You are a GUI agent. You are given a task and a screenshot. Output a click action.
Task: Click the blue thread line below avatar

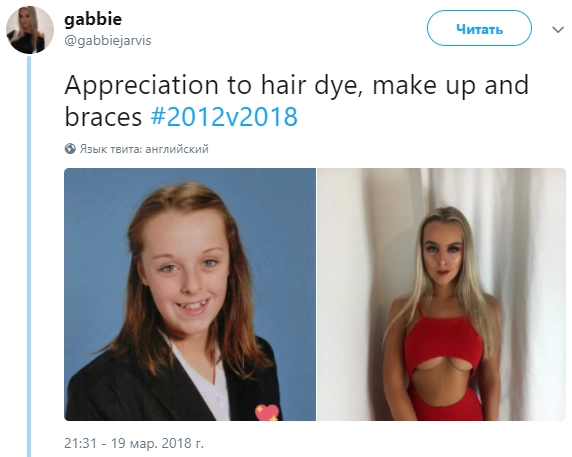tap(29, 256)
